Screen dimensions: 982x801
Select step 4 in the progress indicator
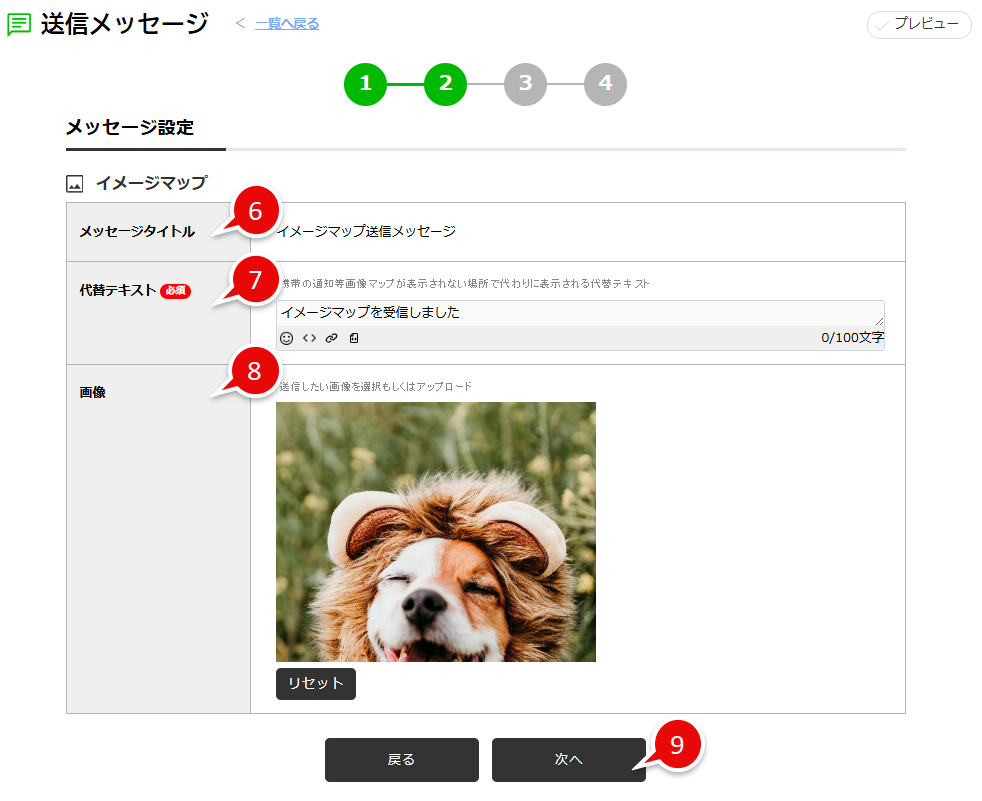click(605, 85)
